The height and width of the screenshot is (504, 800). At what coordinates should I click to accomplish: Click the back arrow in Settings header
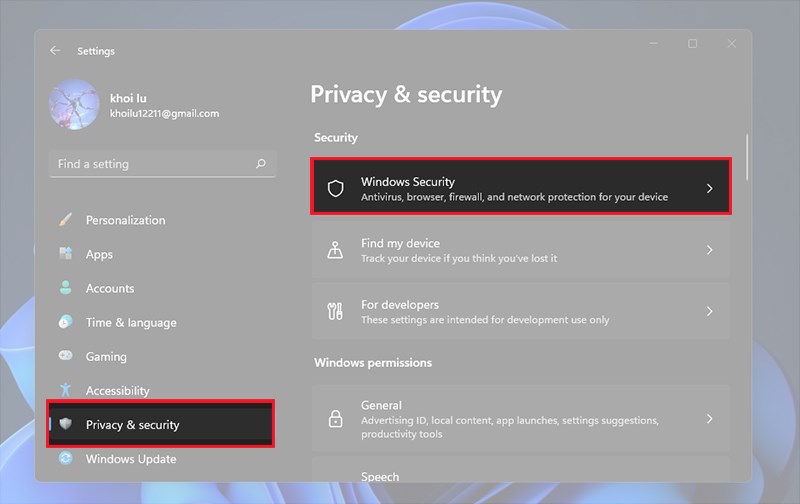point(55,51)
